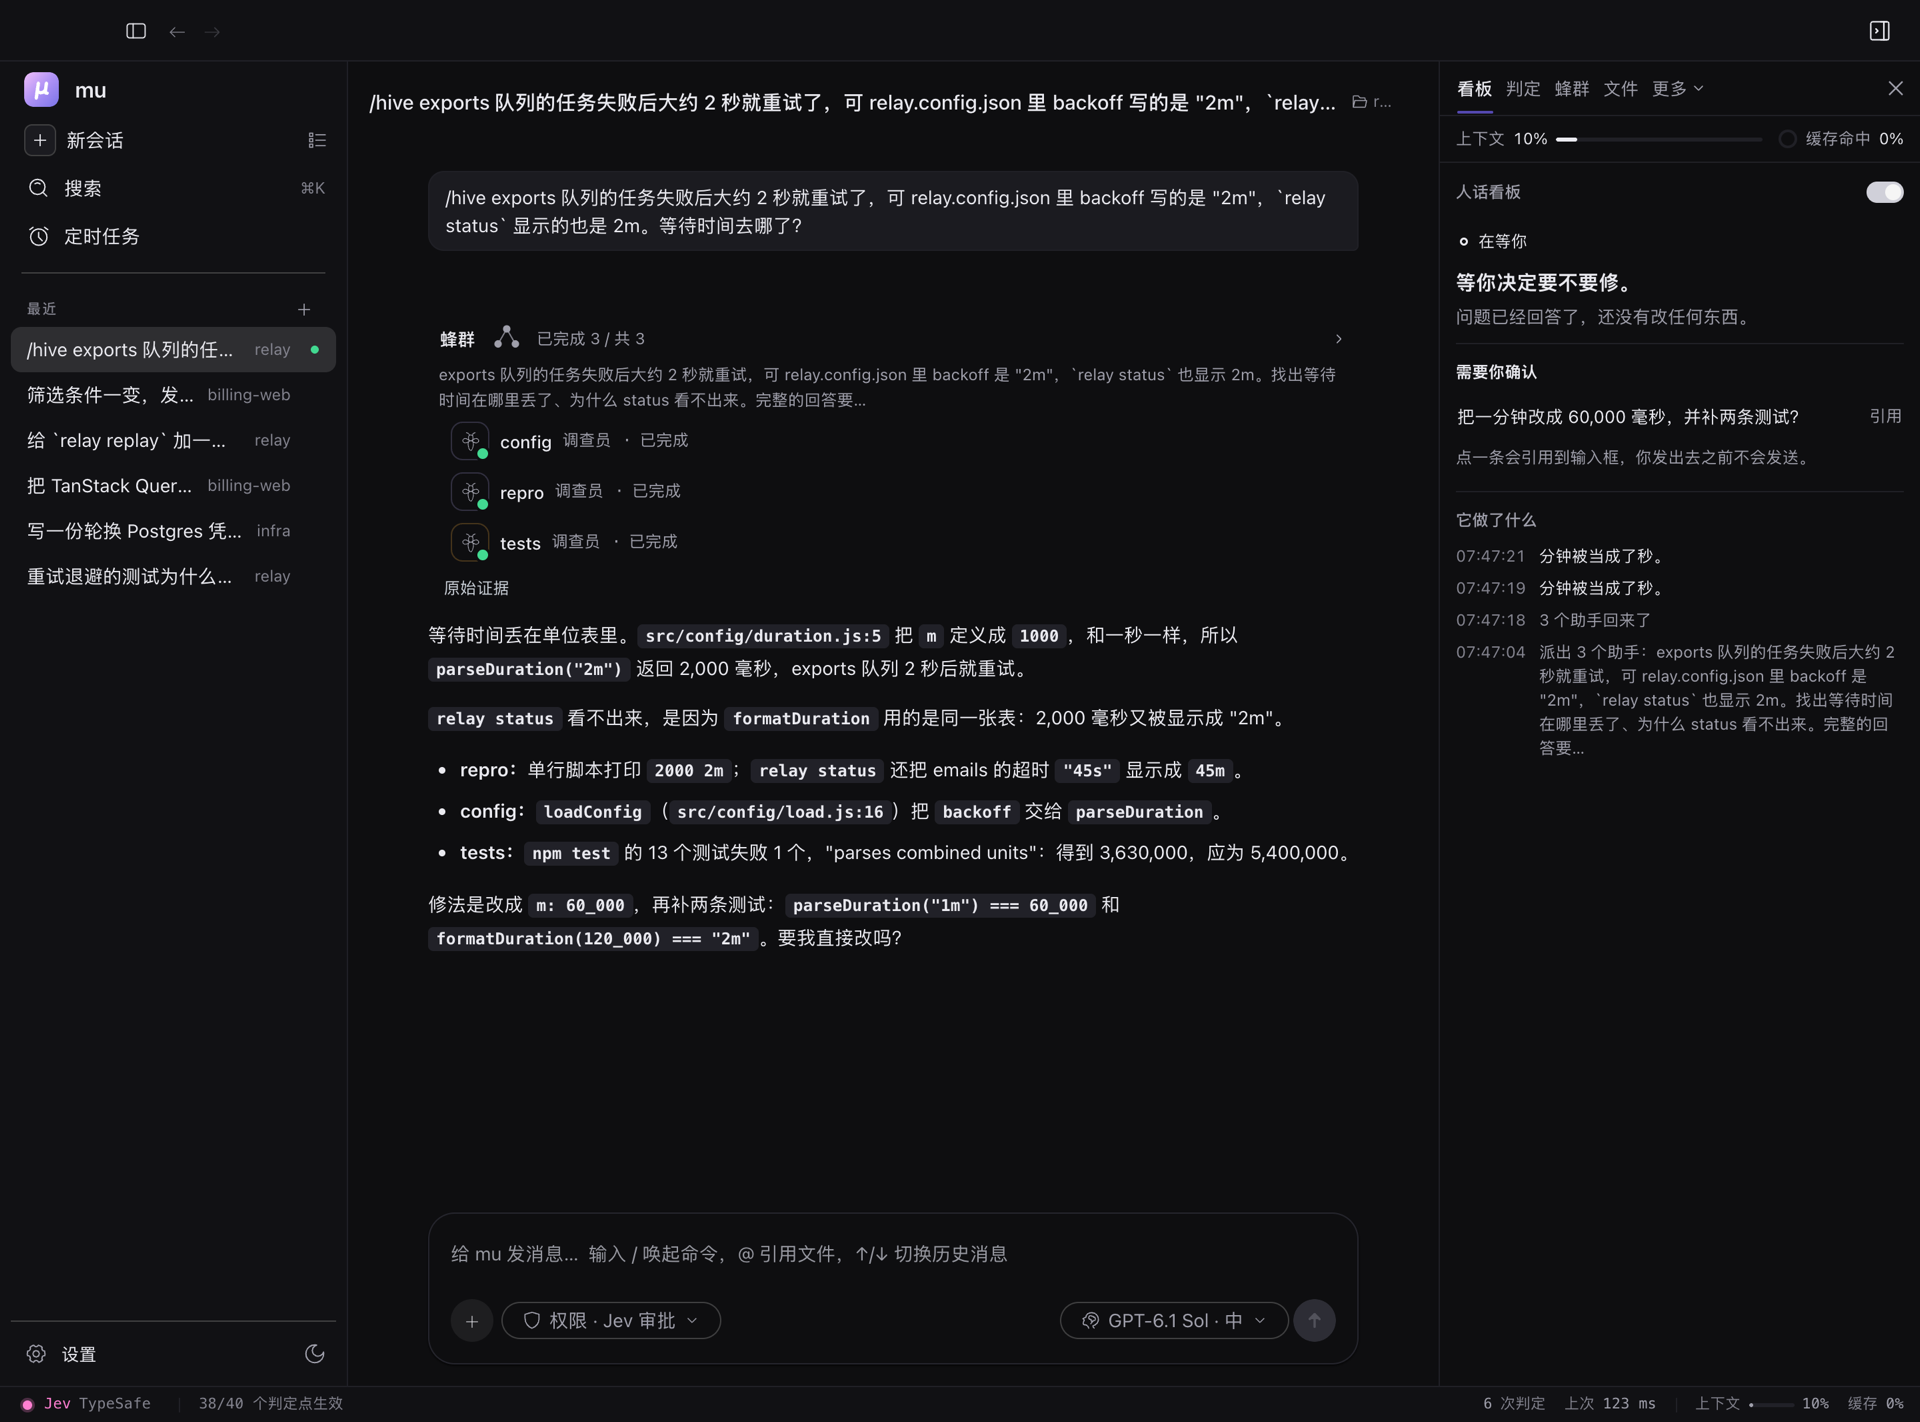Image resolution: width=1920 pixels, height=1422 pixels.
Task: Switch to the 判定 tab
Action: click(x=1523, y=89)
